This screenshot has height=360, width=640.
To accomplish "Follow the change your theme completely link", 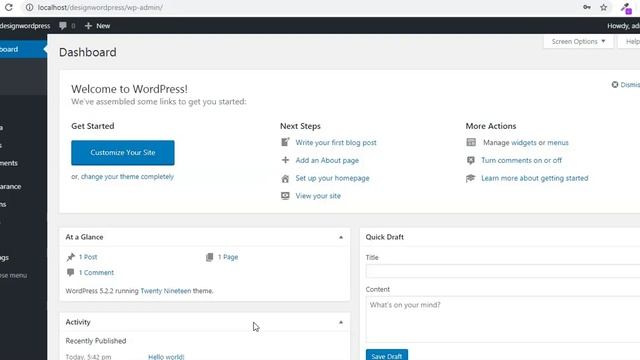I will point(127,177).
